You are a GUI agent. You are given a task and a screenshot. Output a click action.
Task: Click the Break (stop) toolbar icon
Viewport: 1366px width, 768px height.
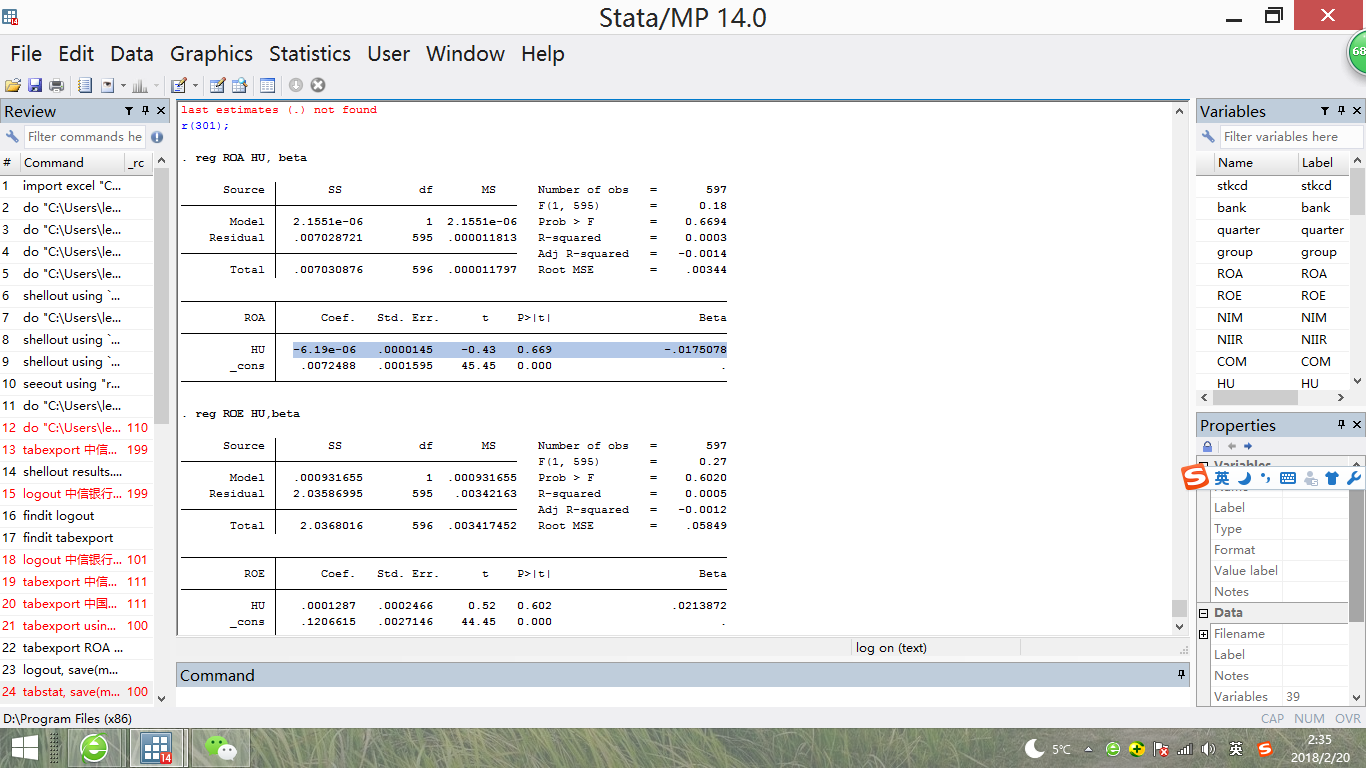[318, 86]
